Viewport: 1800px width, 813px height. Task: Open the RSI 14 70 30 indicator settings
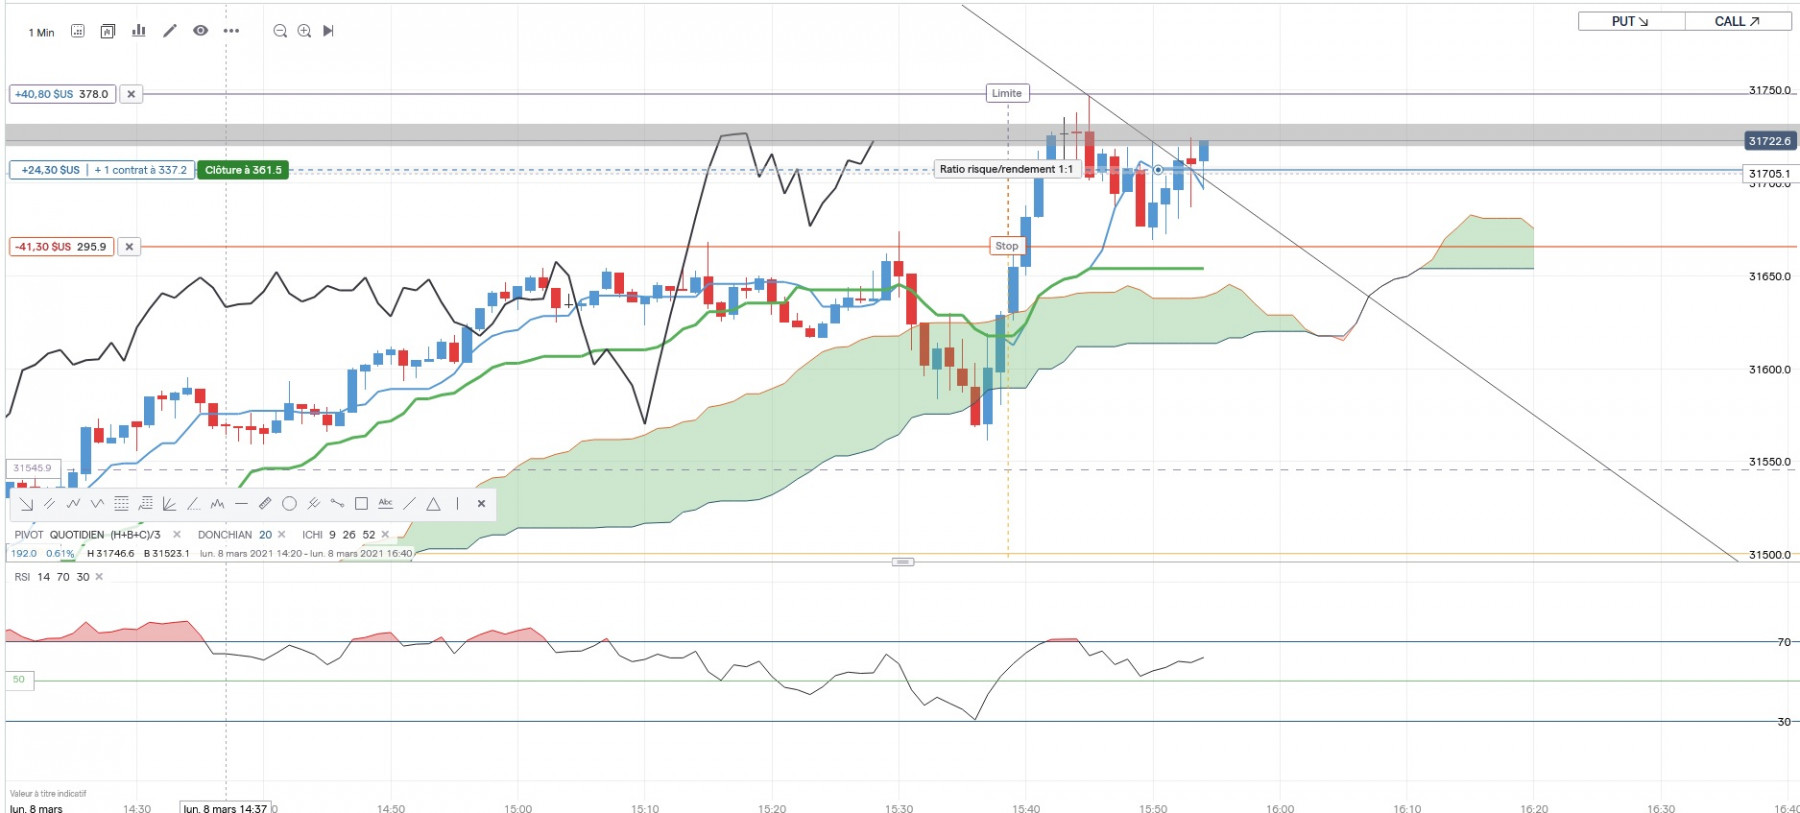tap(51, 577)
